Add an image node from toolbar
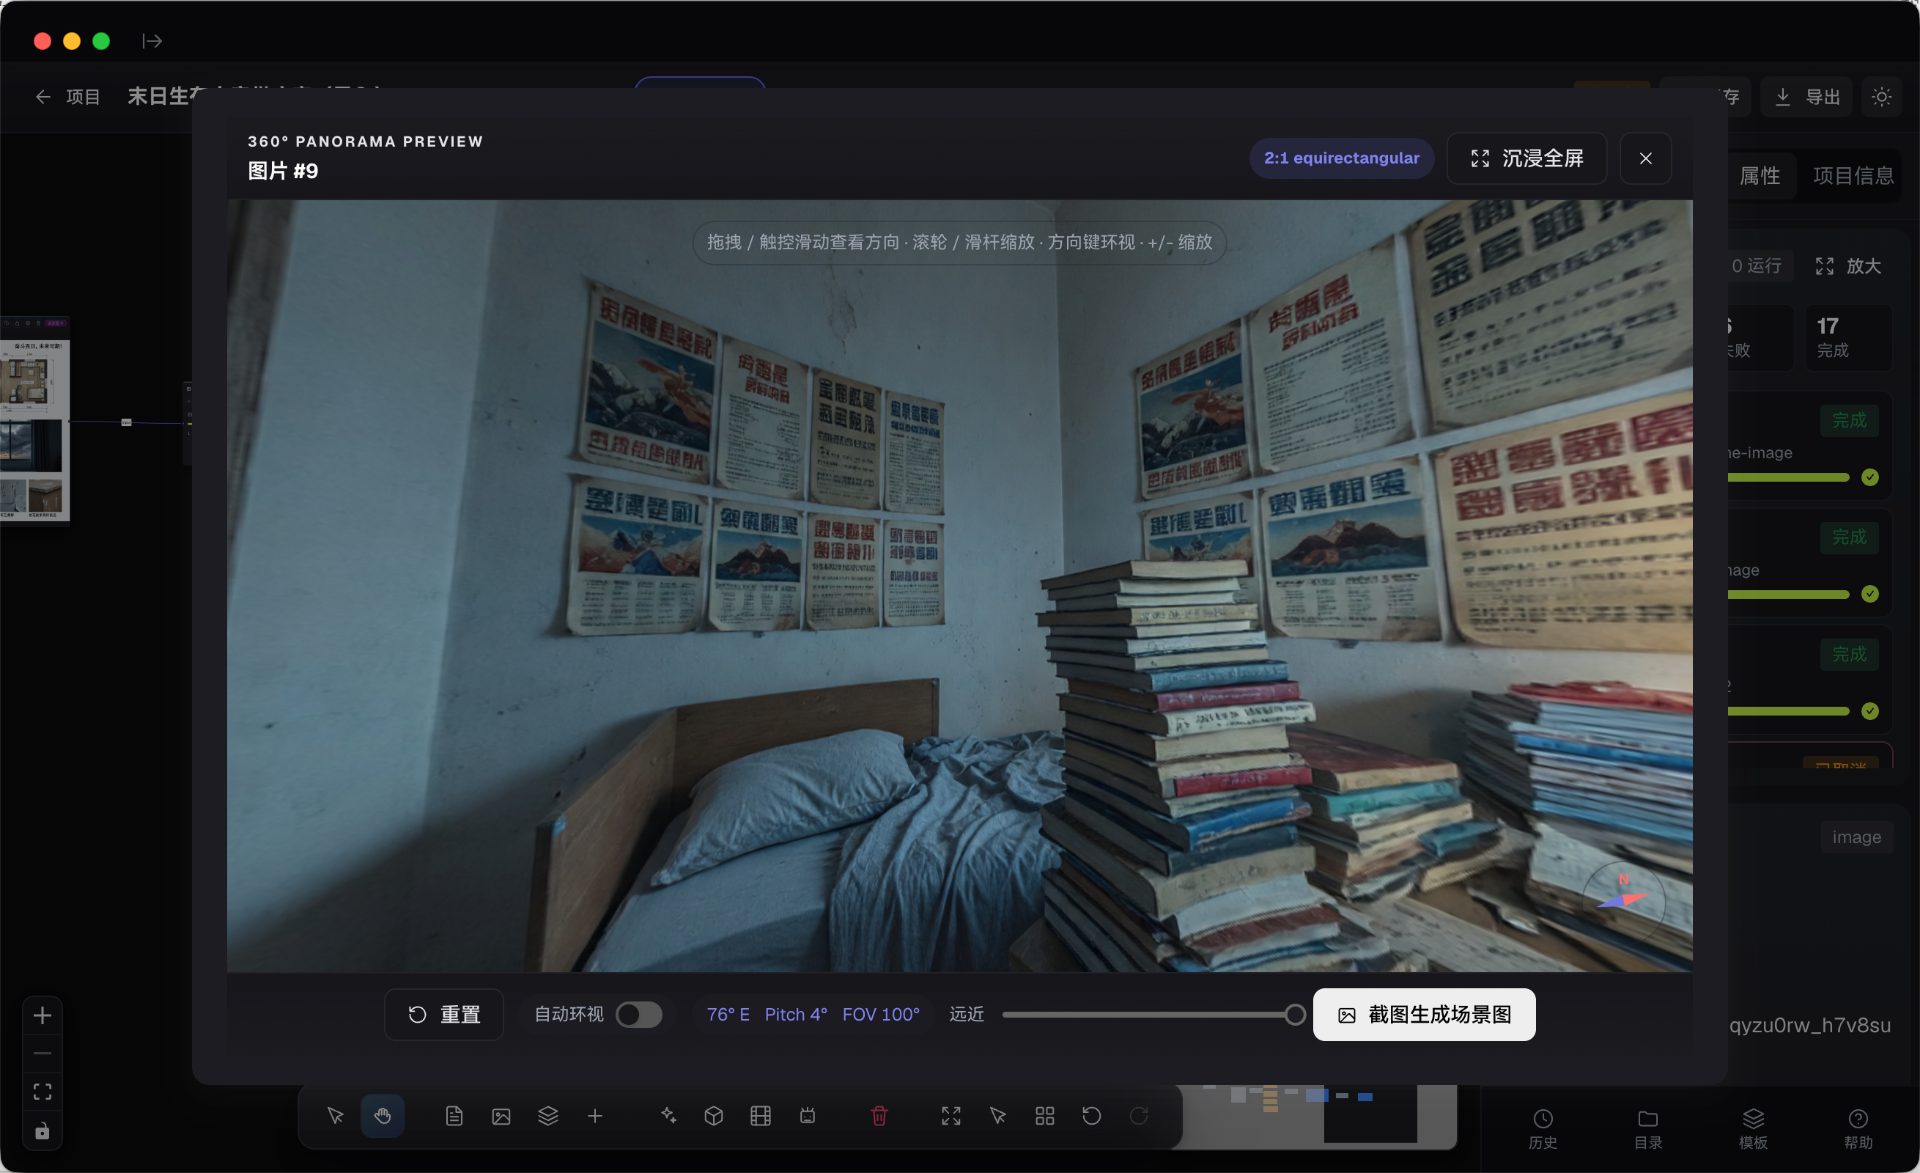This screenshot has width=1920, height=1173. click(x=501, y=1116)
